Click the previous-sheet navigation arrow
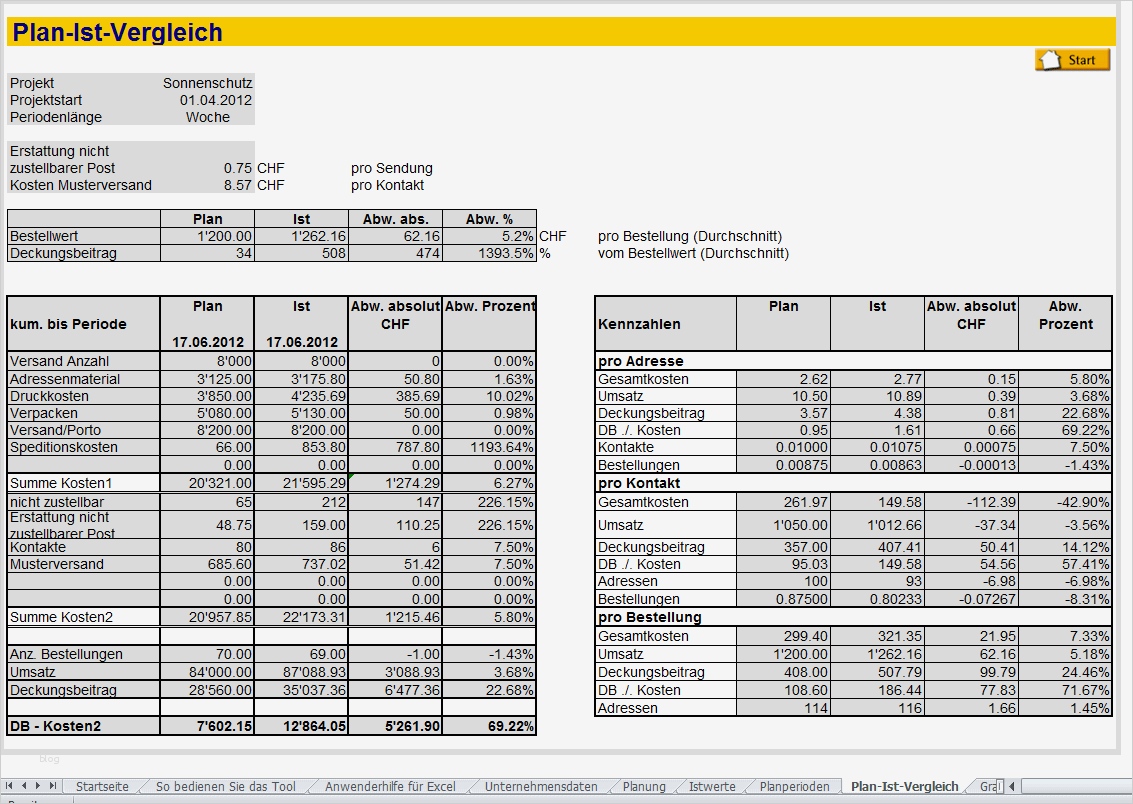Viewport: 1133px width, 804px height. point(24,786)
